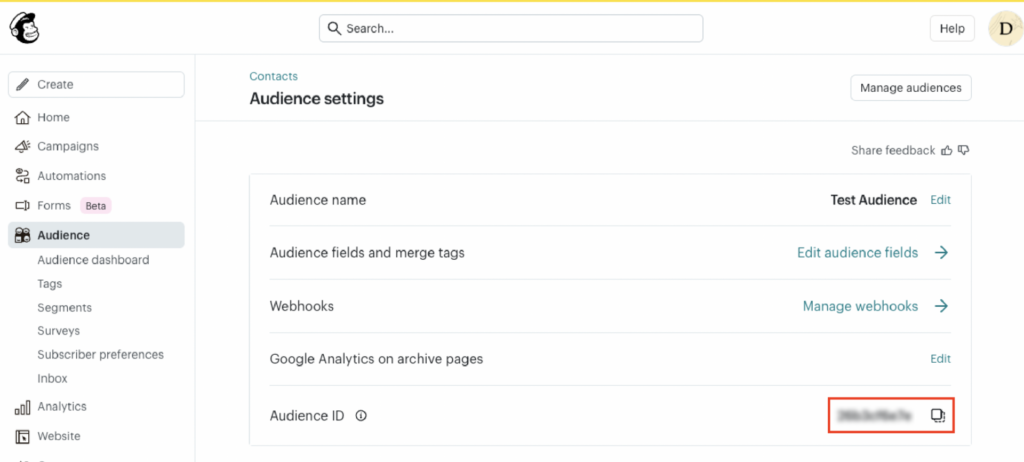Expand the Website sidebar section
The width and height of the screenshot is (1024, 462).
click(x=58, y=436)
